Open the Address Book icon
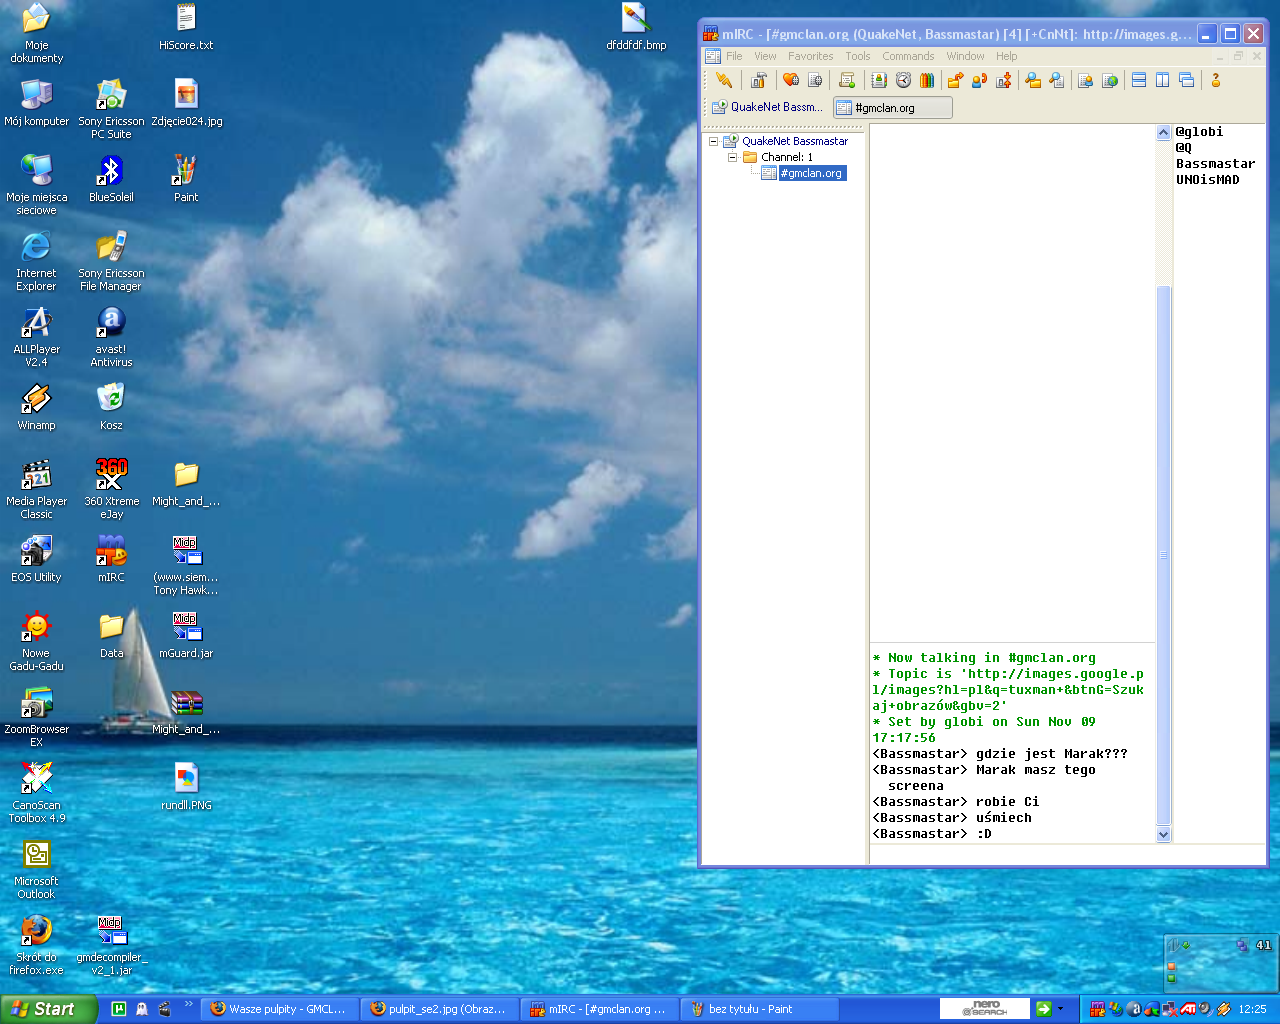 [879, 81]
